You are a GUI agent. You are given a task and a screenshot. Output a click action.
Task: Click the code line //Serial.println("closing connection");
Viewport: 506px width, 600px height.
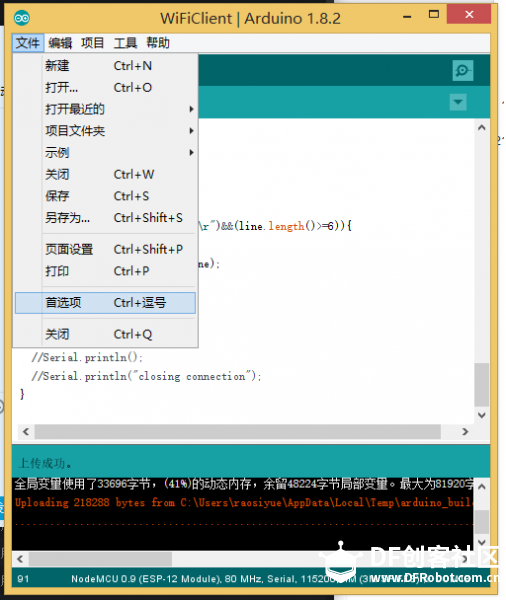(146, 376)
